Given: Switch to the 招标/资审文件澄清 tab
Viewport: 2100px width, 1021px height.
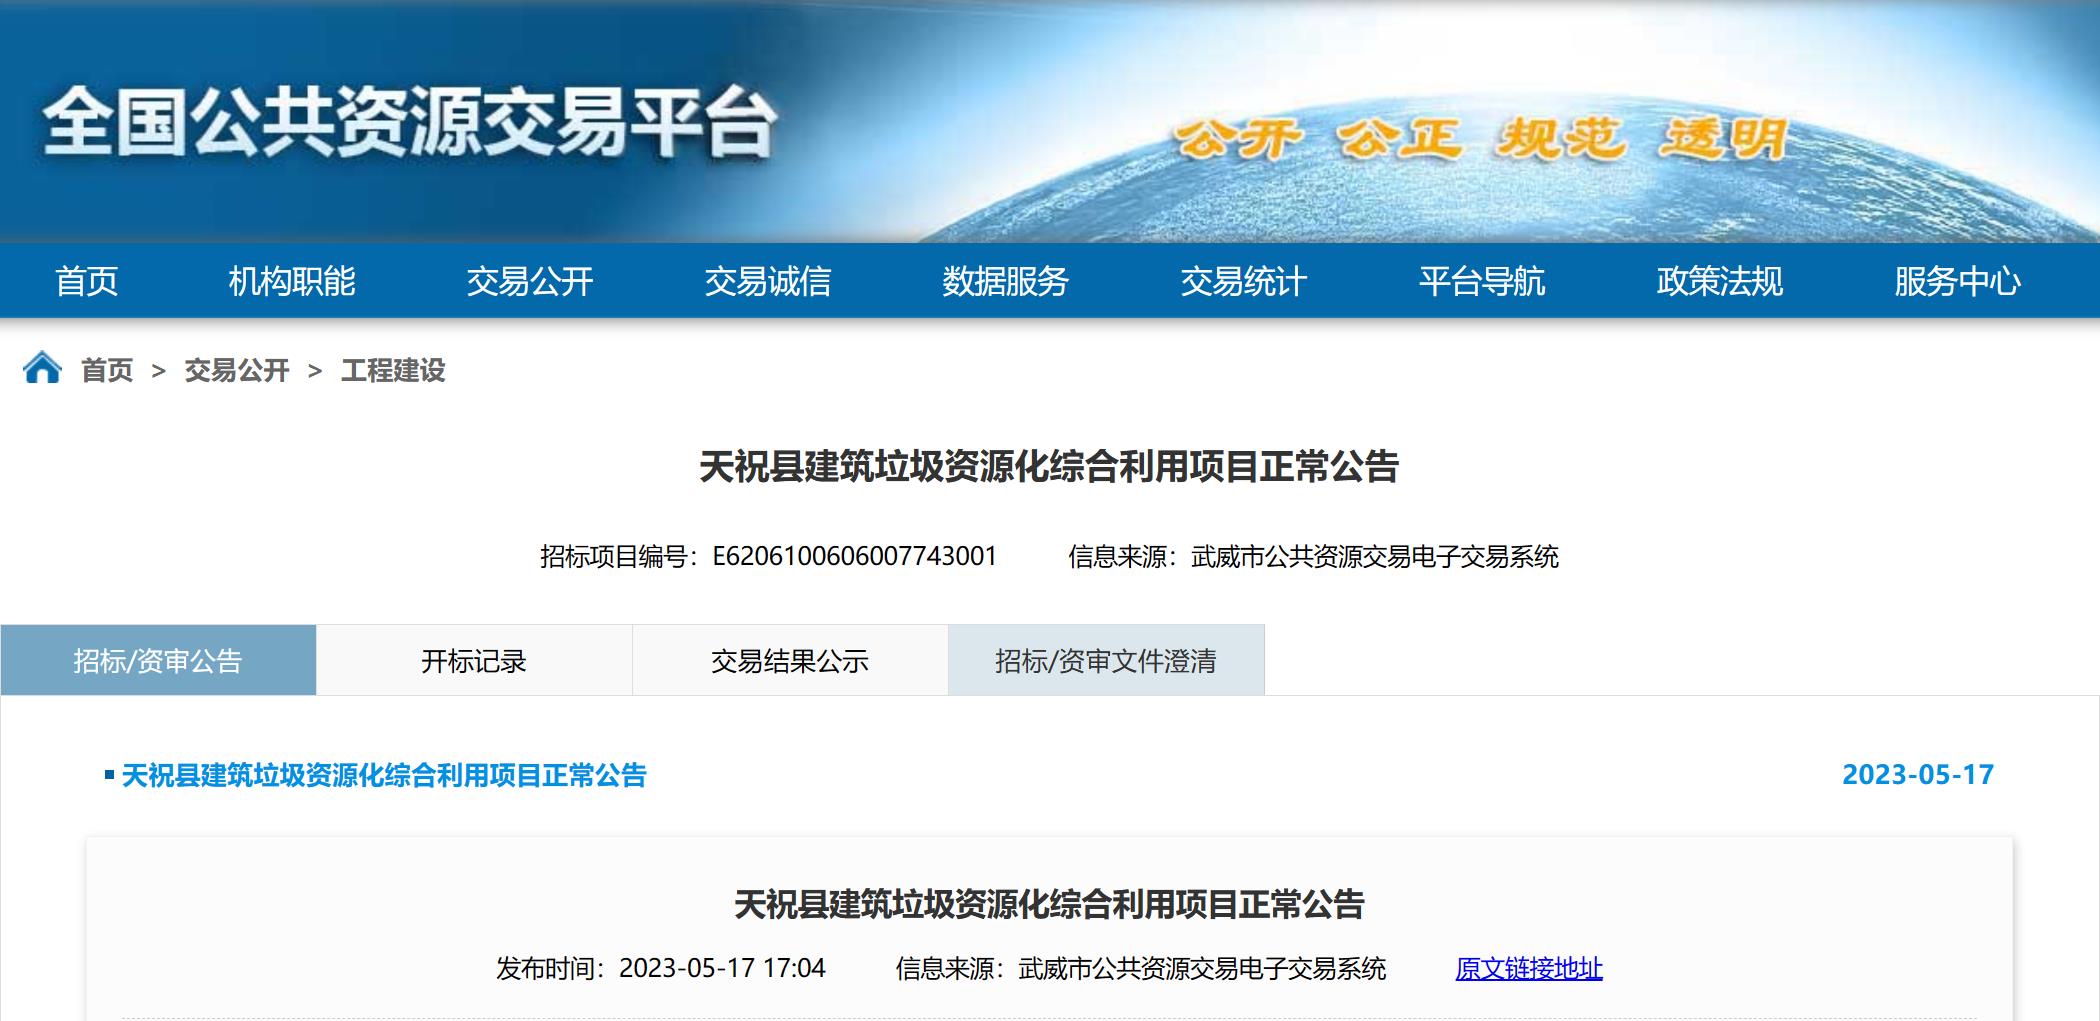Looking at the screenshot, I should (x=1106, y=660).
